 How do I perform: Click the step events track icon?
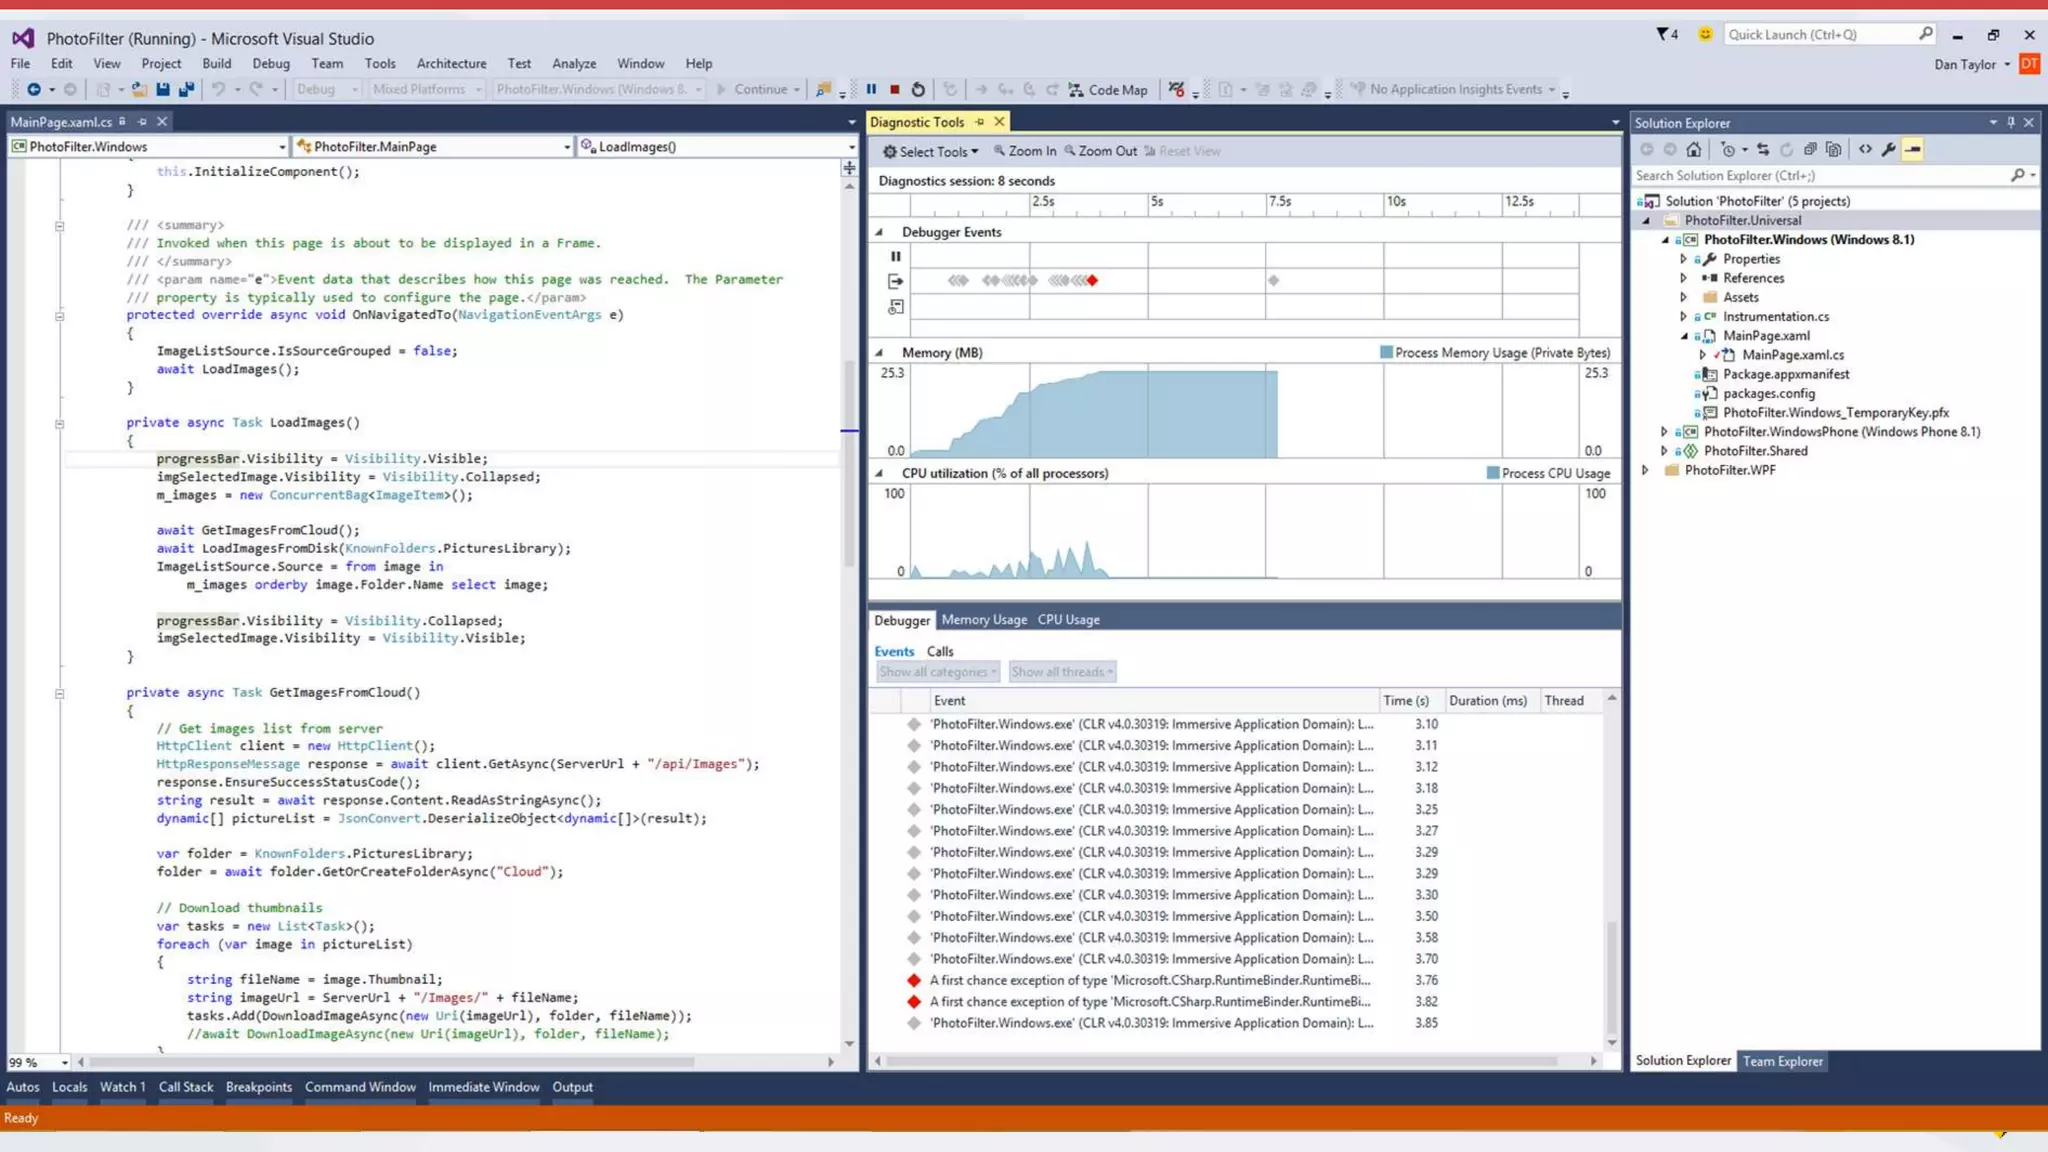click(895, 281)
